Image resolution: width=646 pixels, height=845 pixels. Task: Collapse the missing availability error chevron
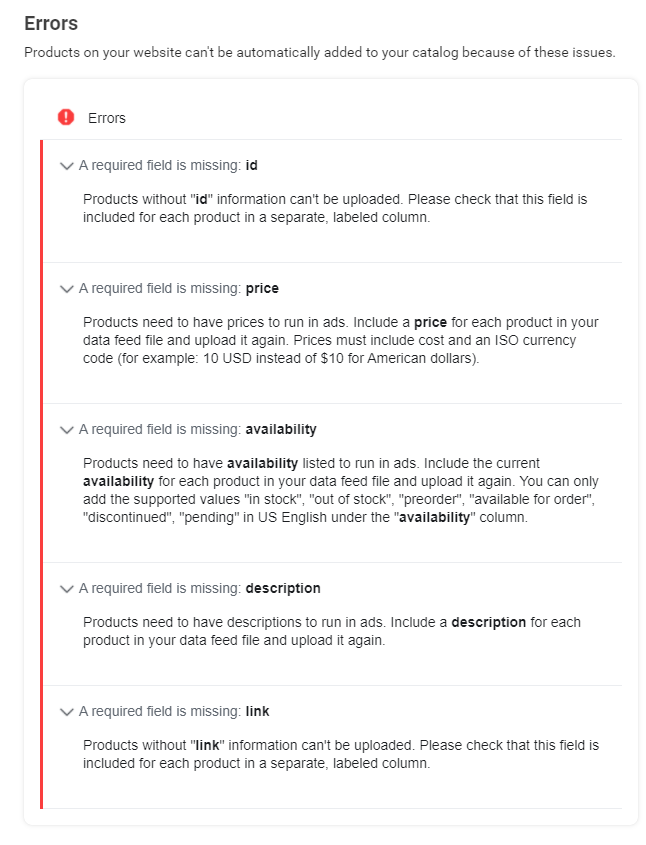(67, 430)
